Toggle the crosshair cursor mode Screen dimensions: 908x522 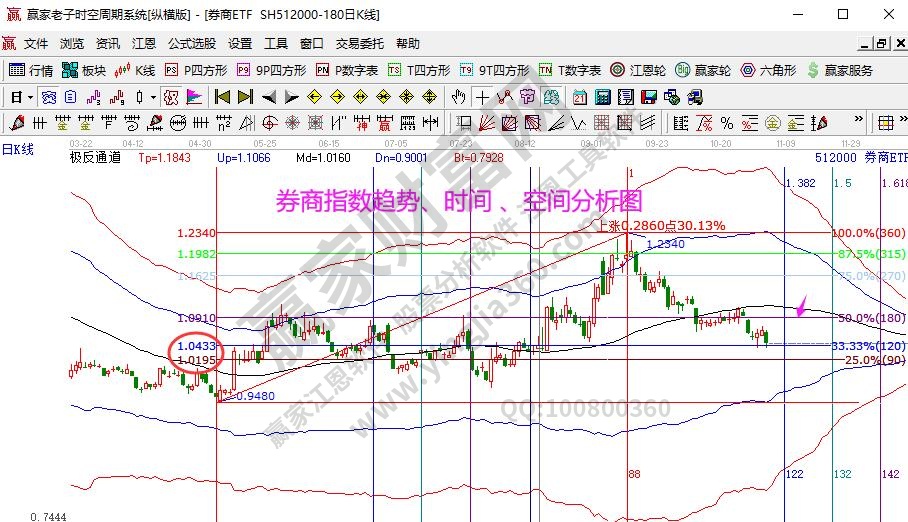483,97
